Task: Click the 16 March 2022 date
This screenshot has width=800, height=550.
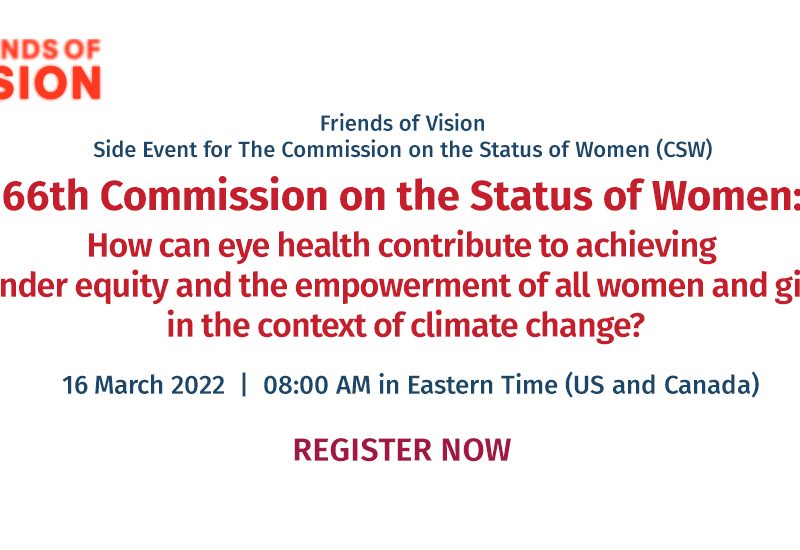Action: (x=143, y=386)
